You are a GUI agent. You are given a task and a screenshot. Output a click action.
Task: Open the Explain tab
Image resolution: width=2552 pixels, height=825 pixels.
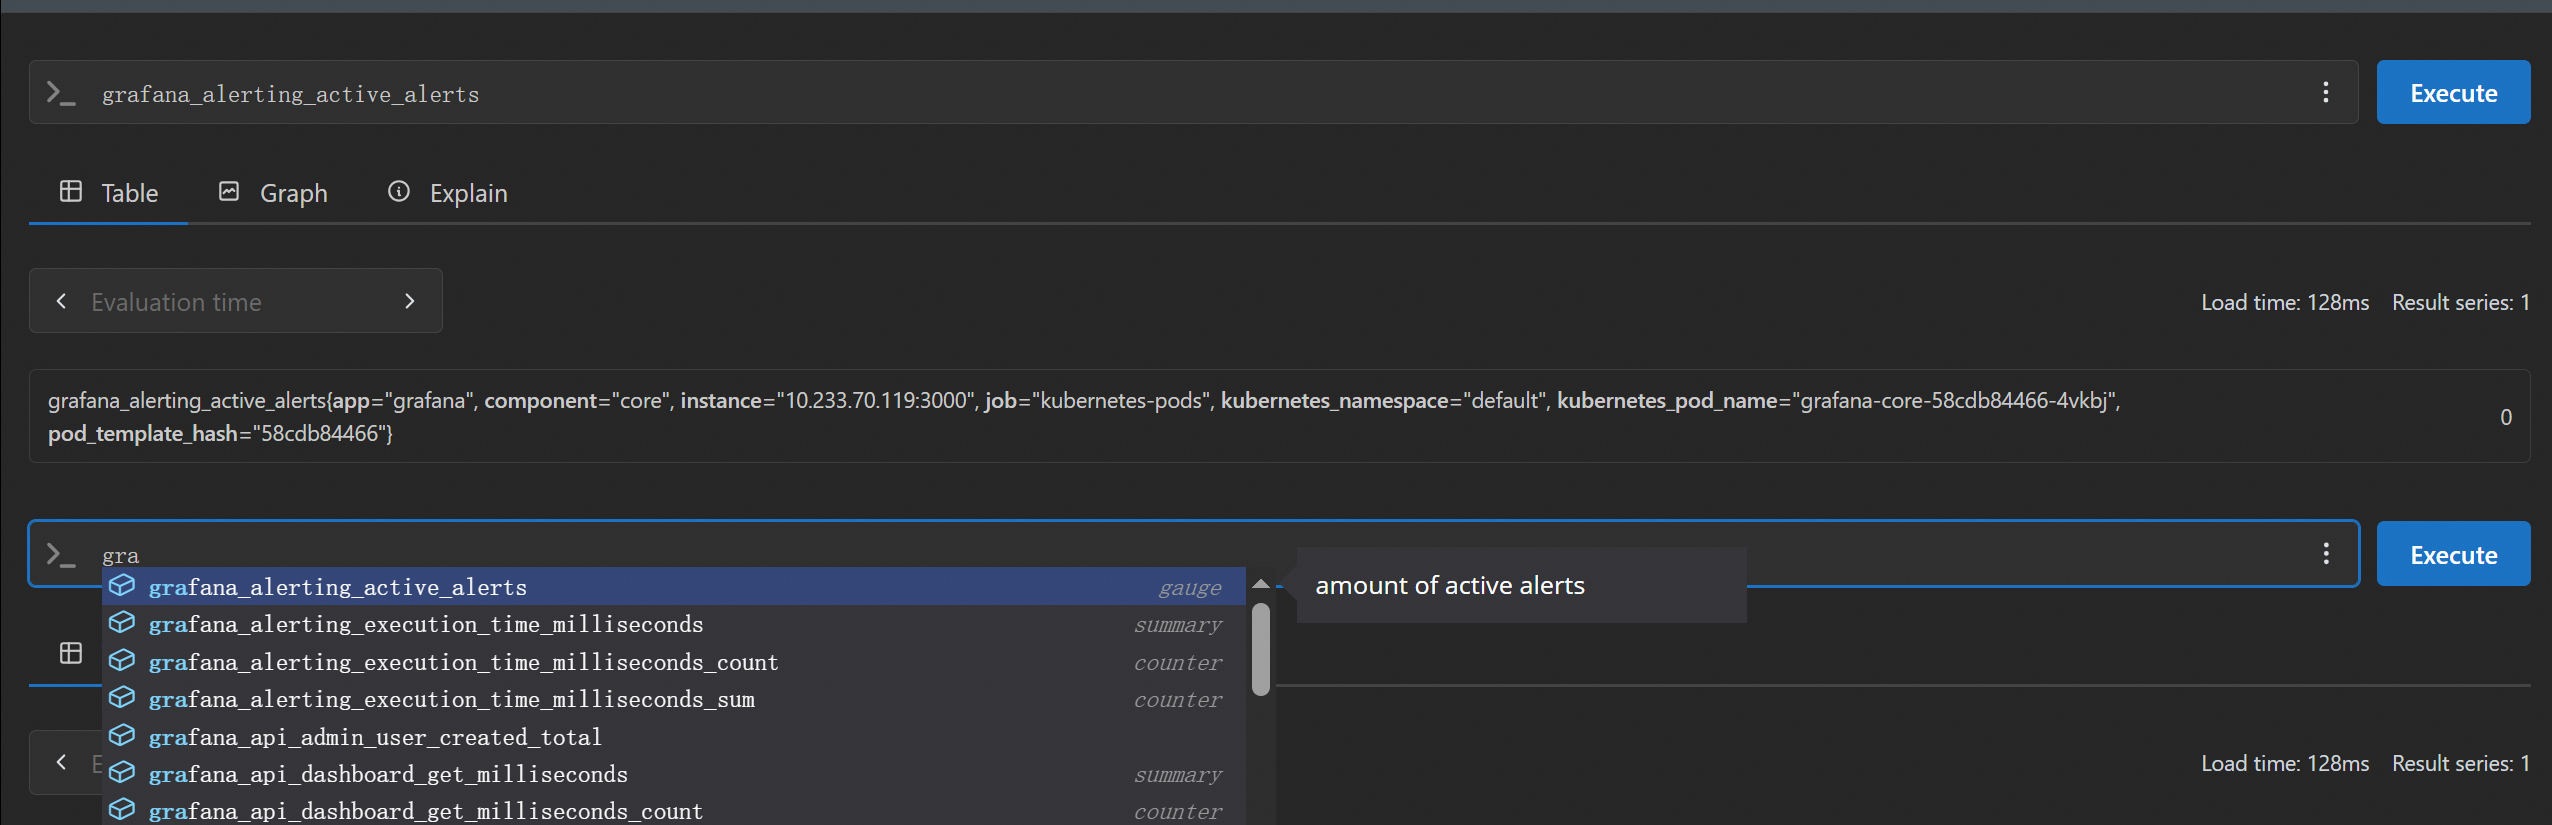click(447, 193)
